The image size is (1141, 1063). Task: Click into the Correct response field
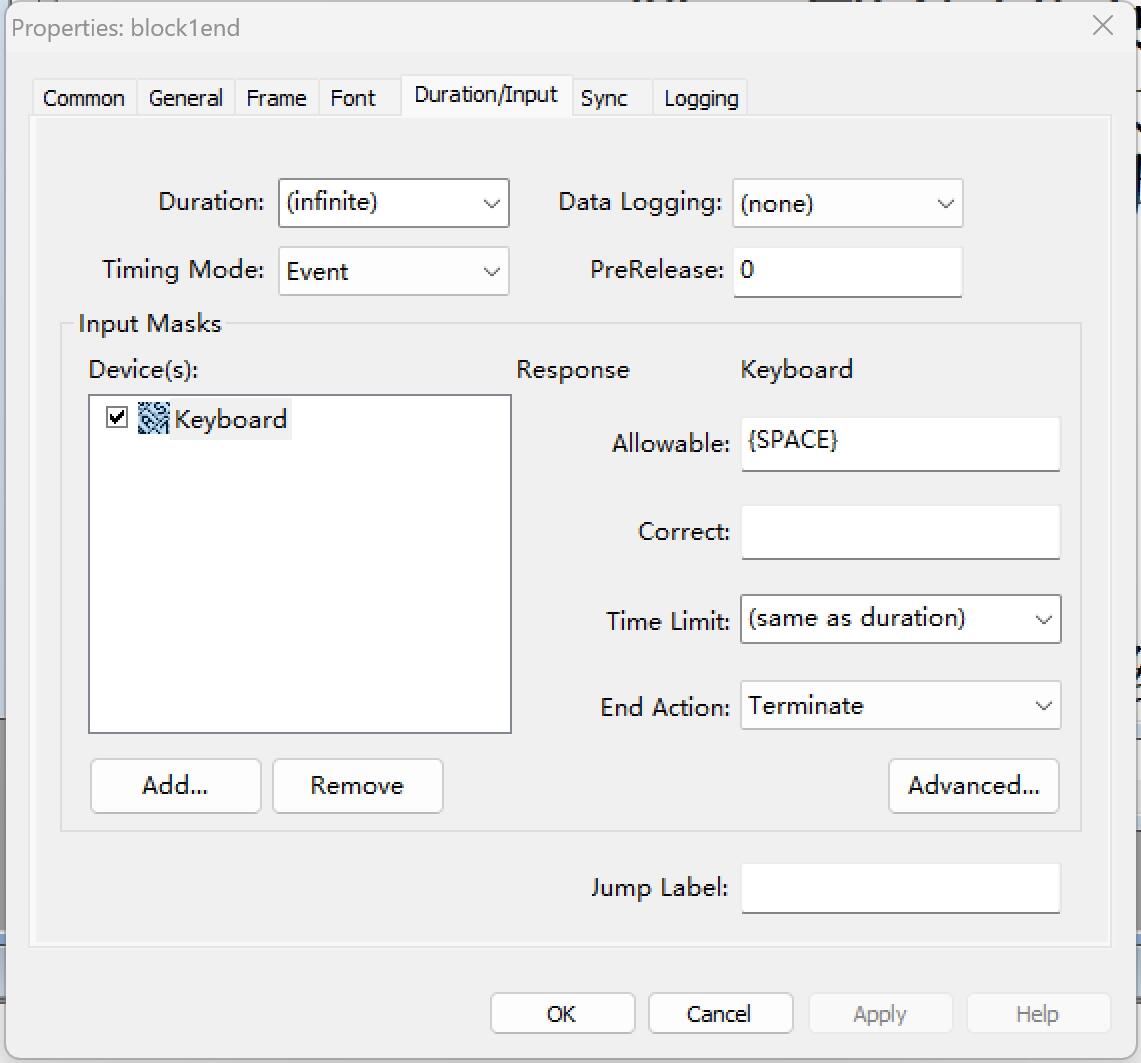[x=900, y=532]
